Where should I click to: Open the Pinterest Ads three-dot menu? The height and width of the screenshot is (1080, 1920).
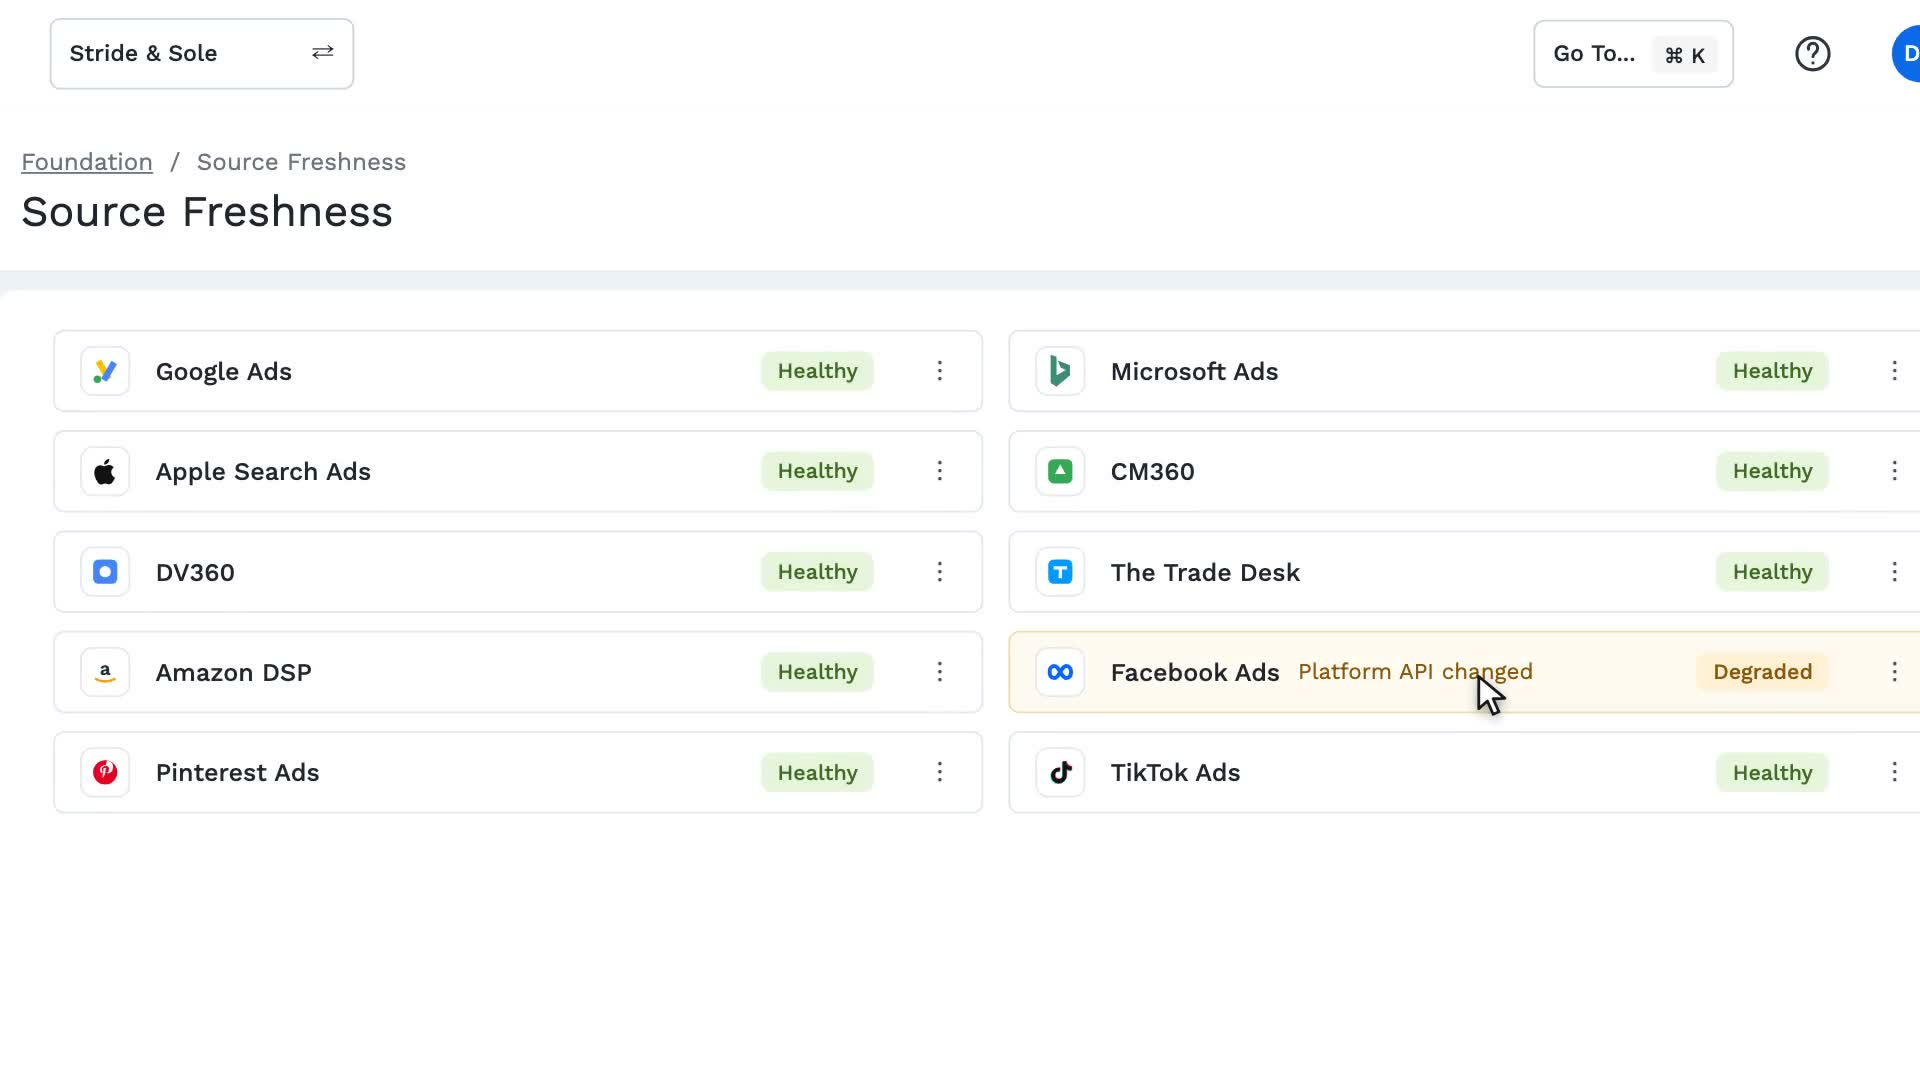[939, 772]
